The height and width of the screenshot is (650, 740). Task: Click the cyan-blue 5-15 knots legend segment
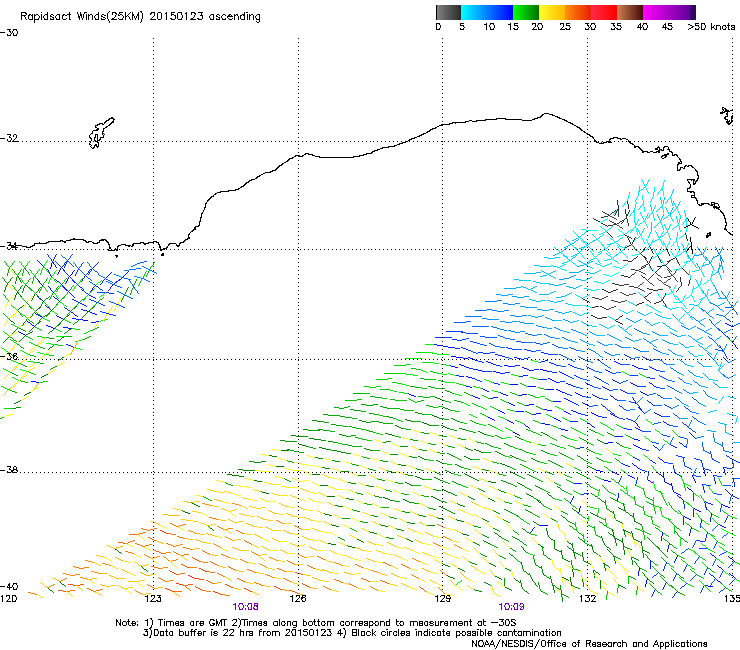(487, 12)
